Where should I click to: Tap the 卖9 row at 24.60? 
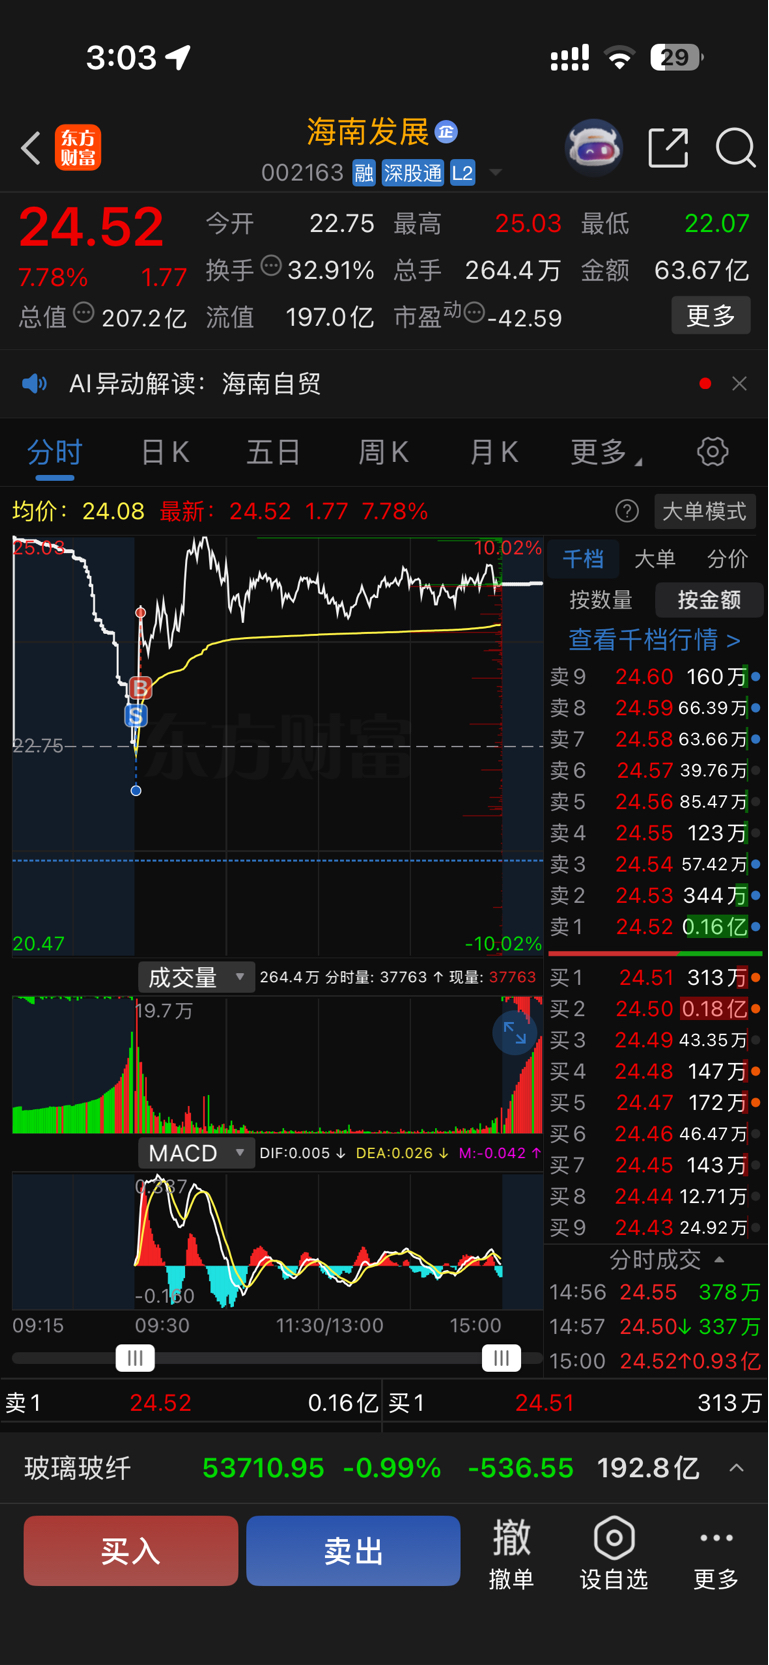pos(655,677)
